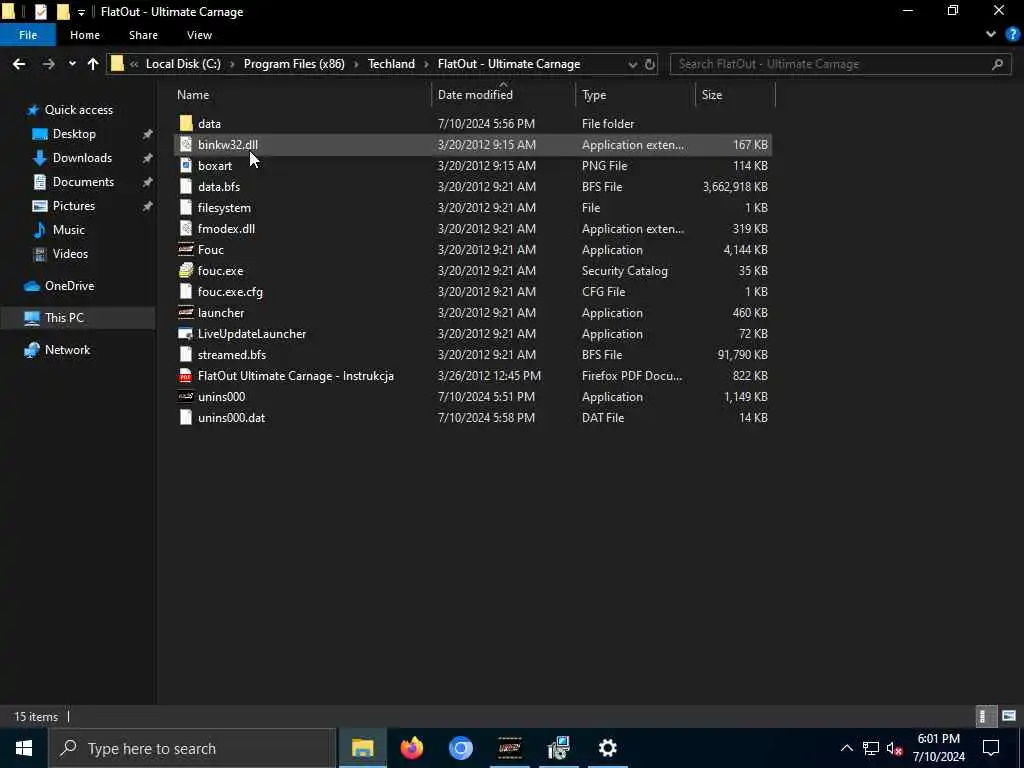This screenshot has width=1024, height=768.
Task: Select the unins000 application icon
Action: coord(186,396)
